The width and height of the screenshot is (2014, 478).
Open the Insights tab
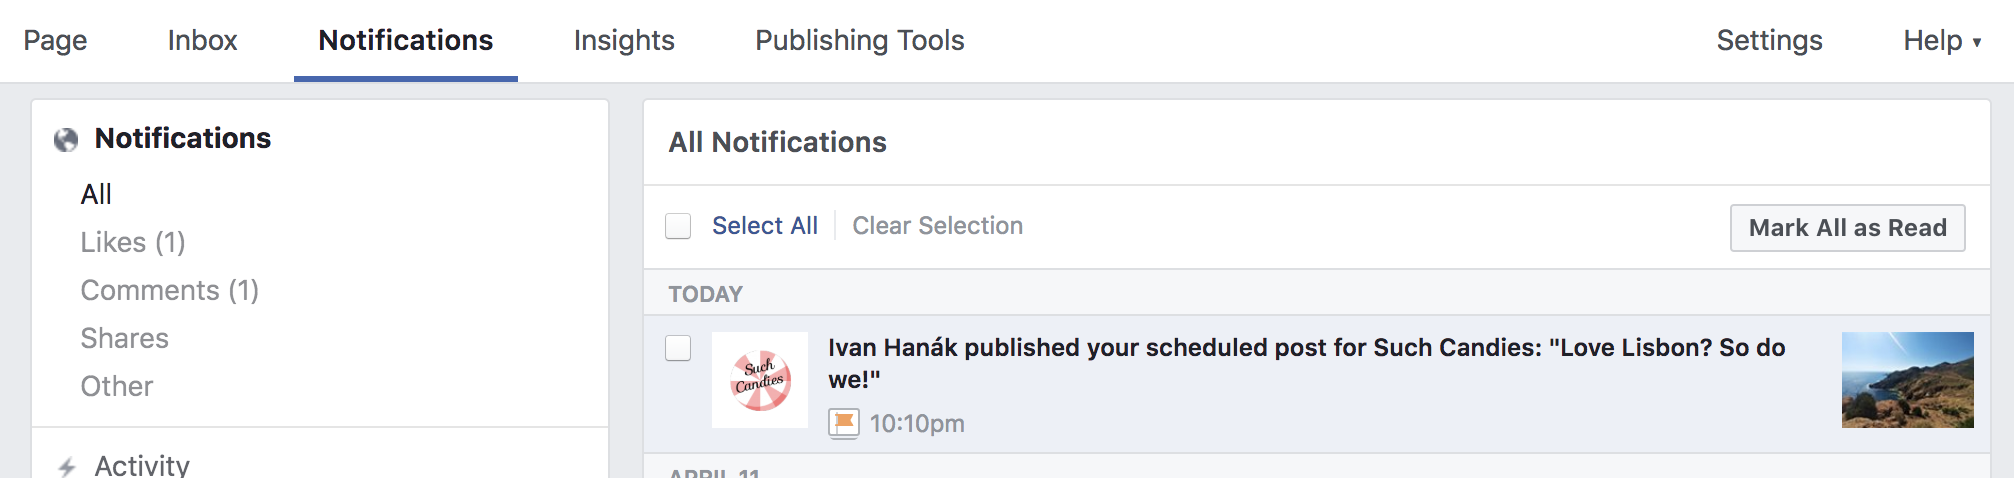coord(624,40)
